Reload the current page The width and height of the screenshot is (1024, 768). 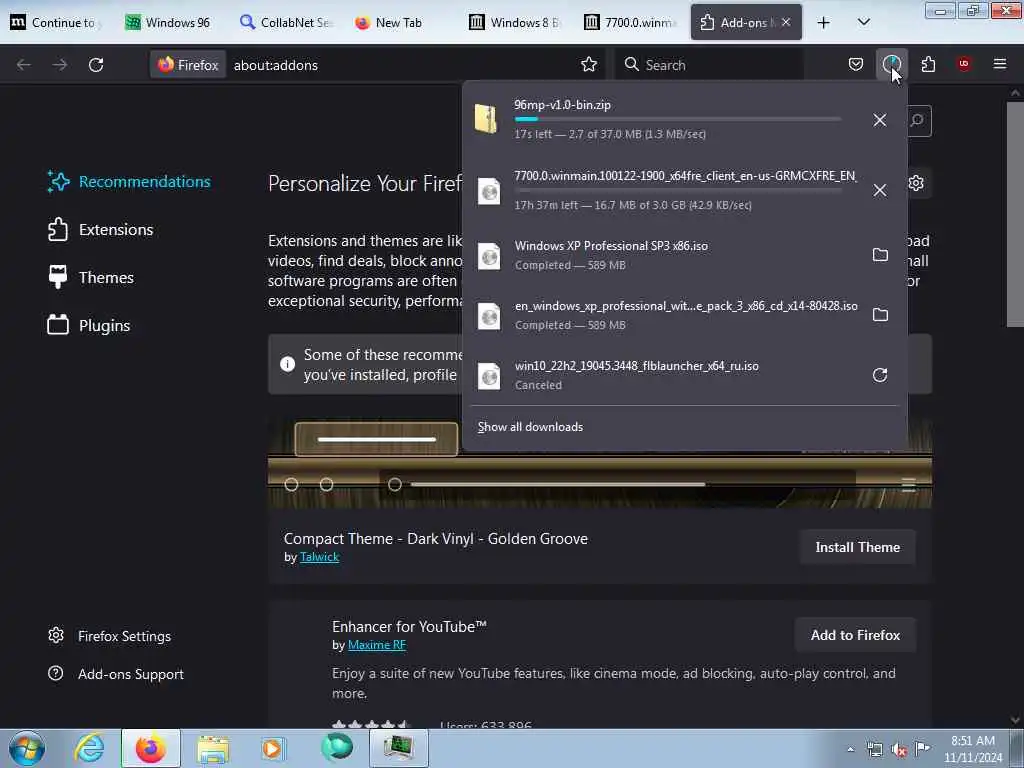[x=96, y=65]
